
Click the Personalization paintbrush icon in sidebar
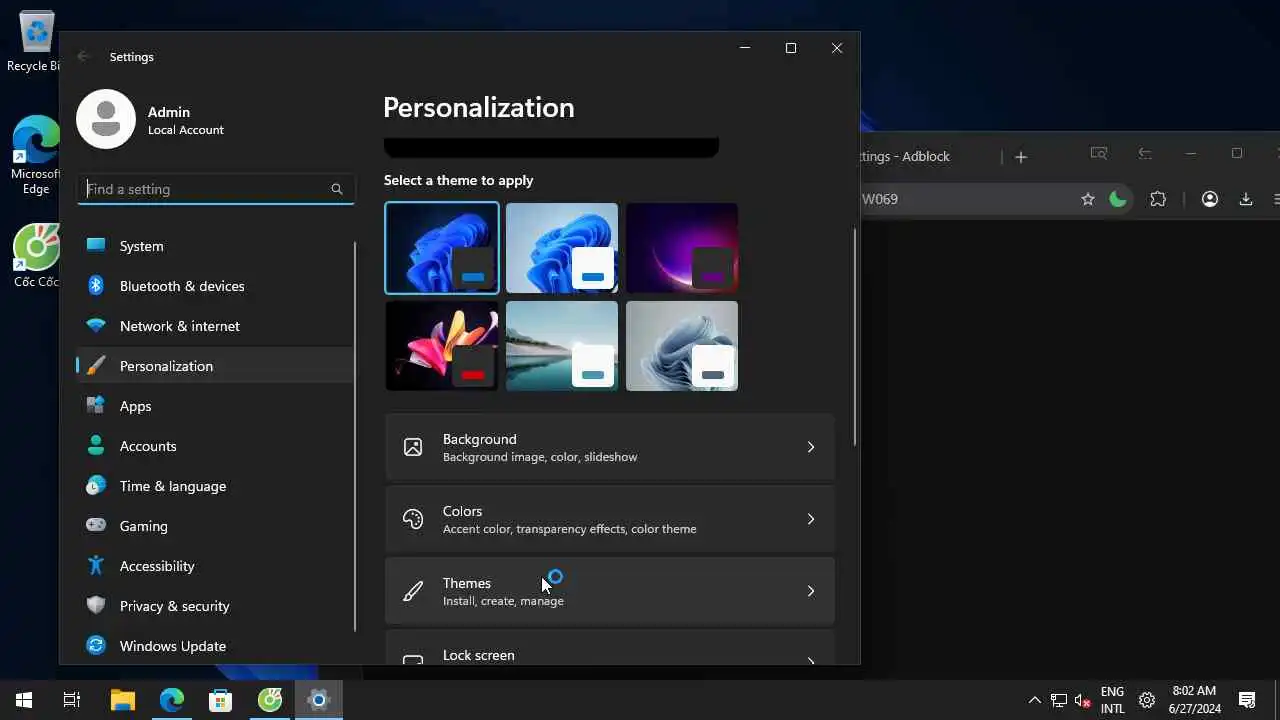point(96,365)
